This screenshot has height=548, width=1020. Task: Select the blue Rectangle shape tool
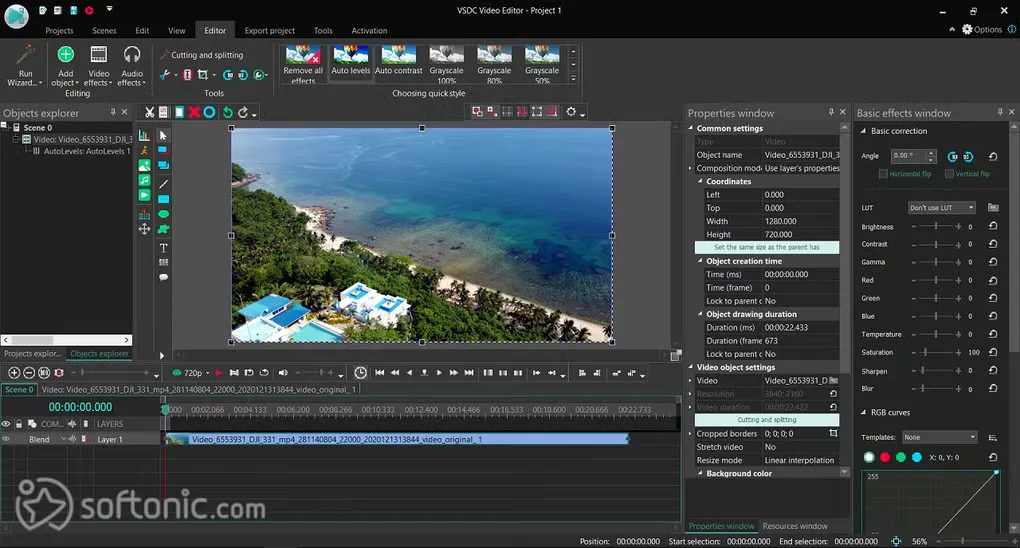coord(163,199)
